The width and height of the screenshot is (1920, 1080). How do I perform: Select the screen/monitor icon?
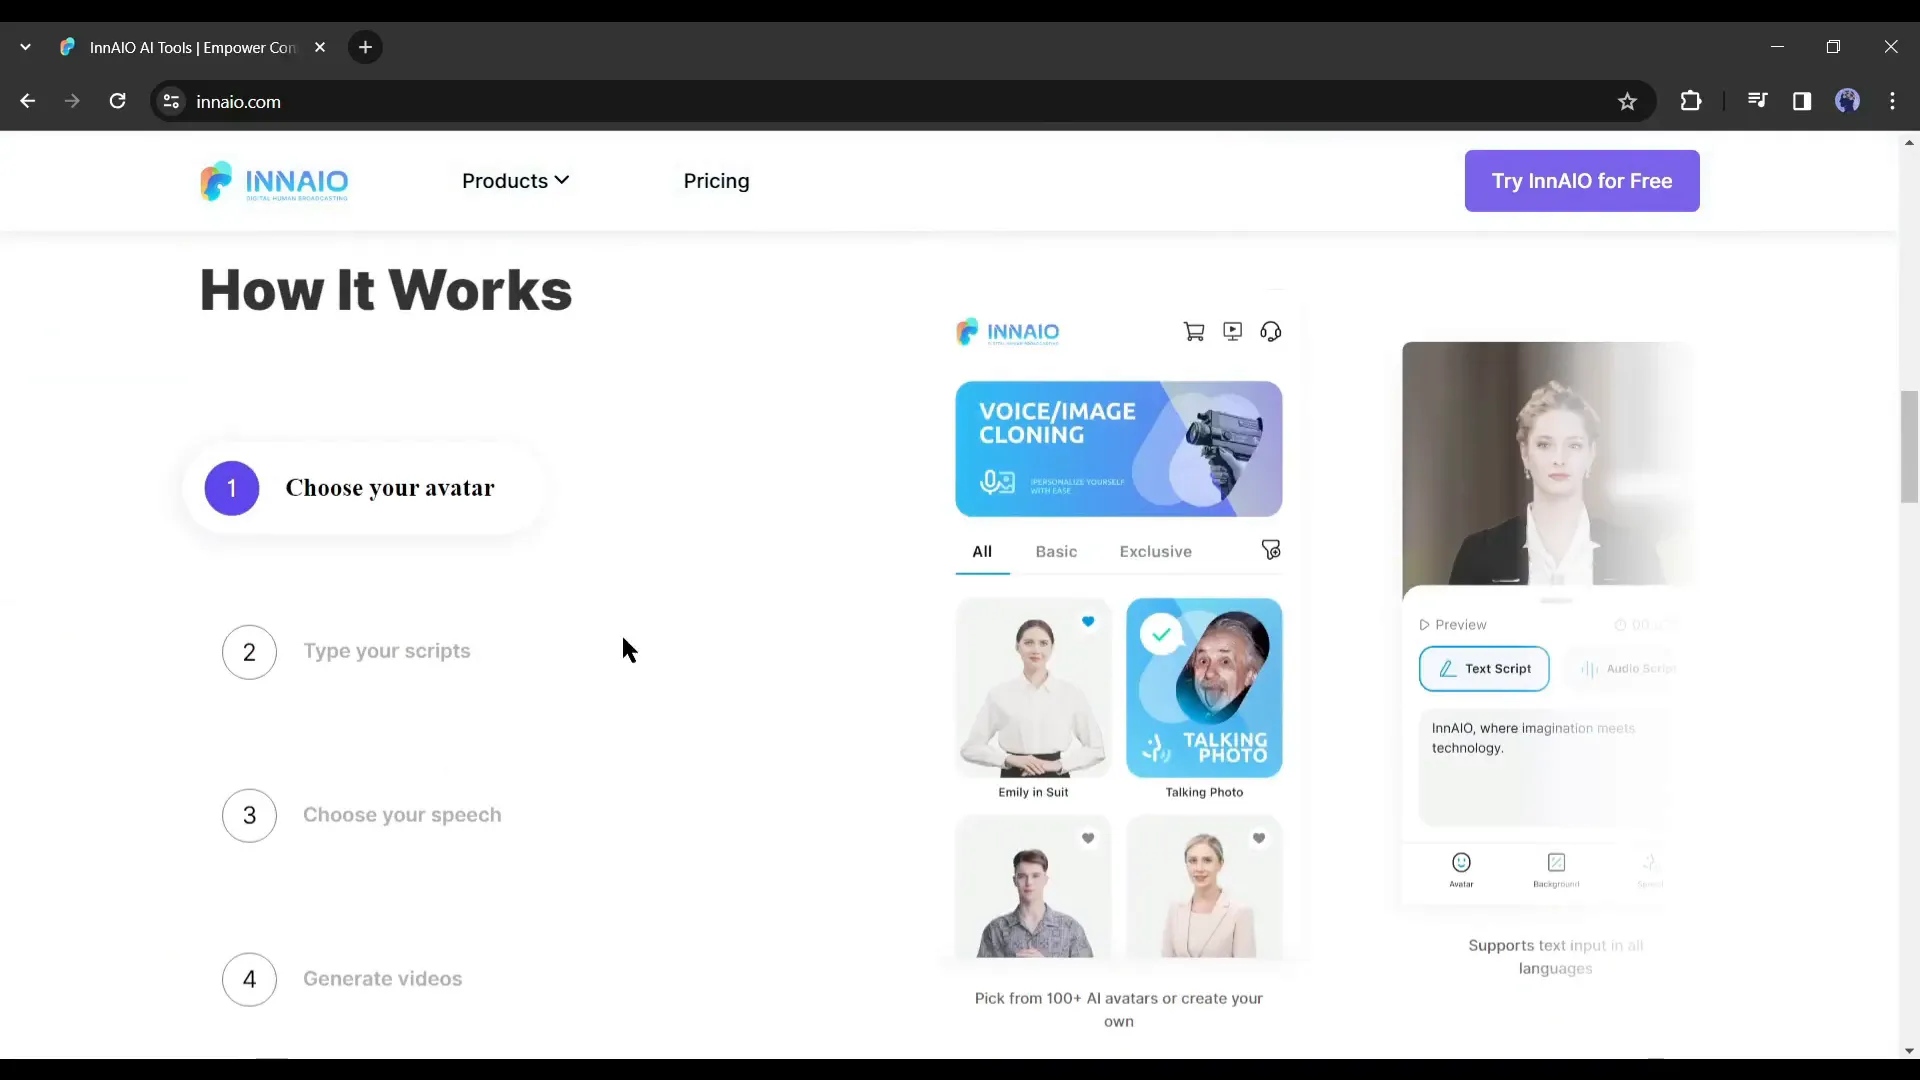pyautogui.click(x=1233, y=331)
